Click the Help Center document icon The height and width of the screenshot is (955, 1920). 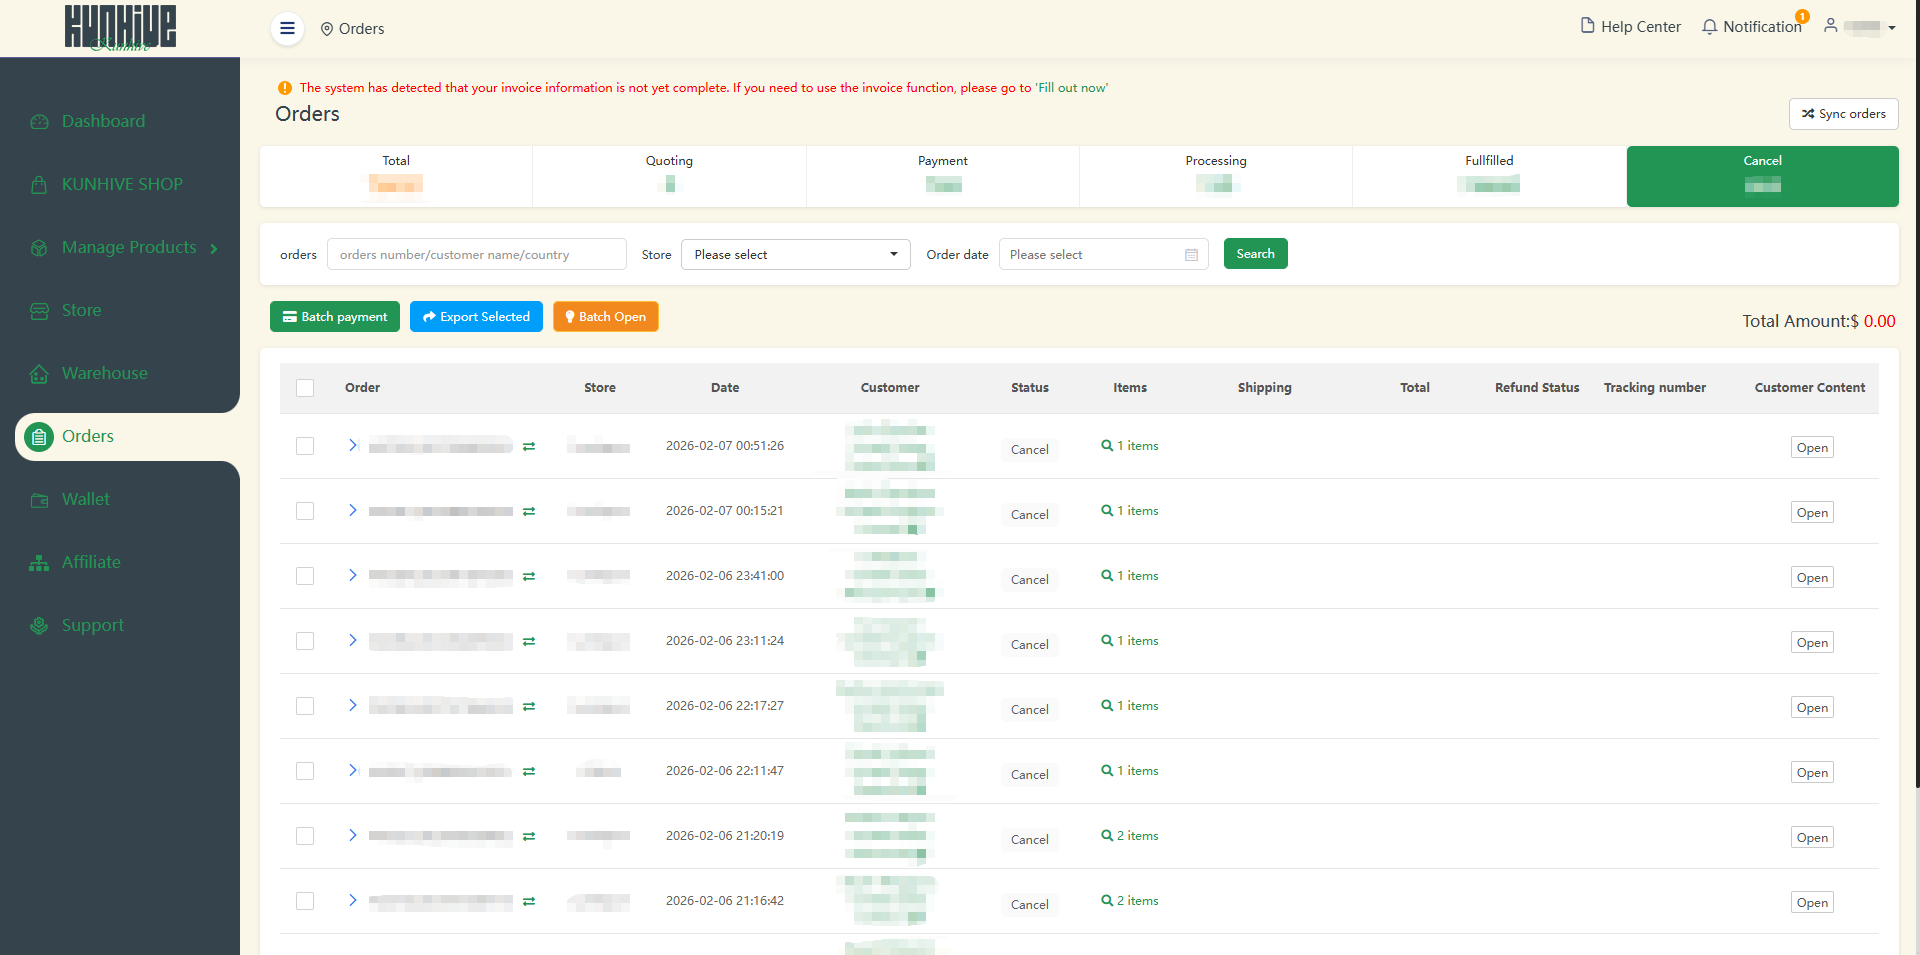[1587, 26]
